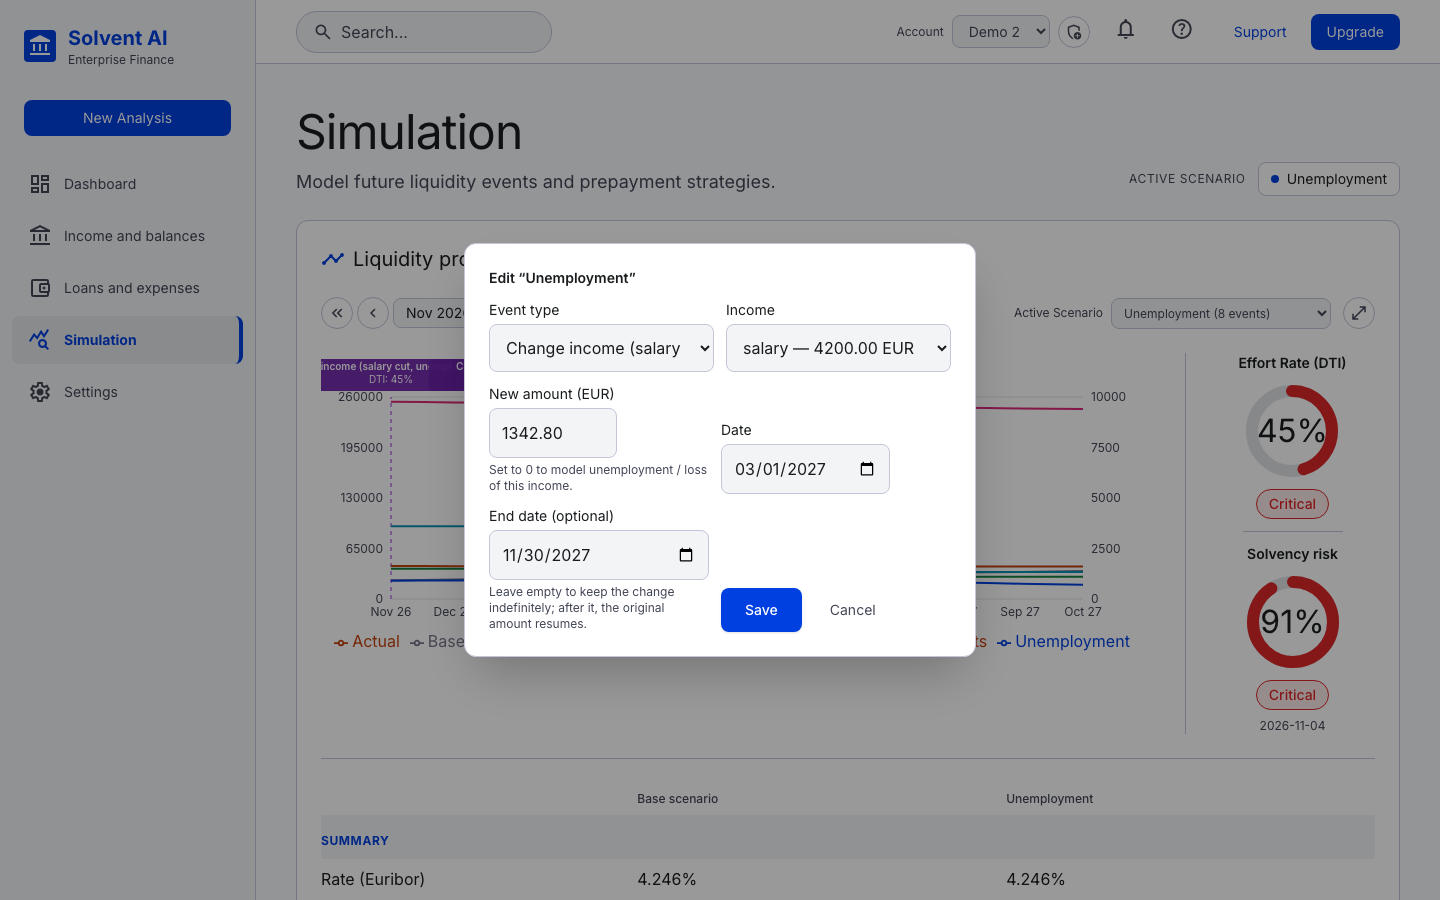
Task: Click the purple income salary cut event marker
Action: click(x=376, y=374)
